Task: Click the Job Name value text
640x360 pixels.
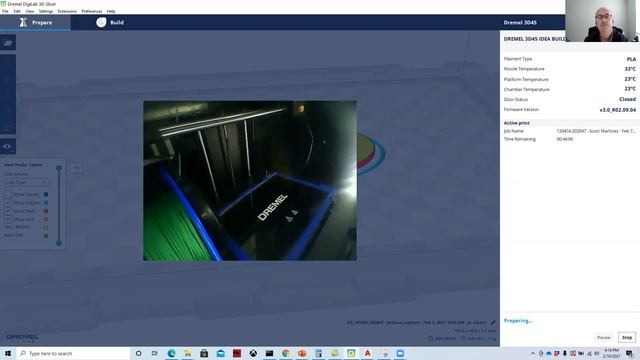Action: tap(596, 131)
